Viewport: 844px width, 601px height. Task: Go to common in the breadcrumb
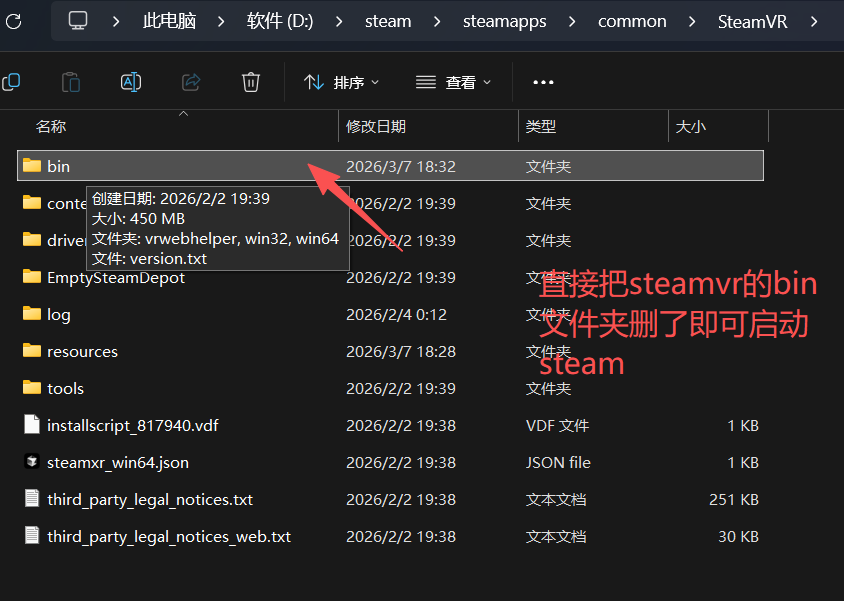[632, 22]
